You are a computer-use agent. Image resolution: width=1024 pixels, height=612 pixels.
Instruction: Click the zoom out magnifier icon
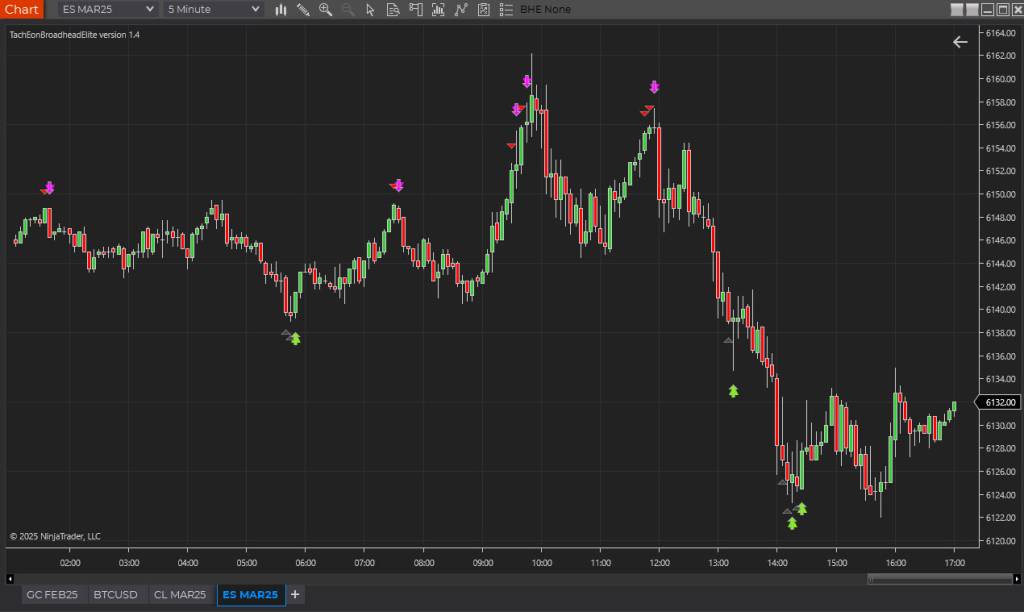tap(348, 10)
